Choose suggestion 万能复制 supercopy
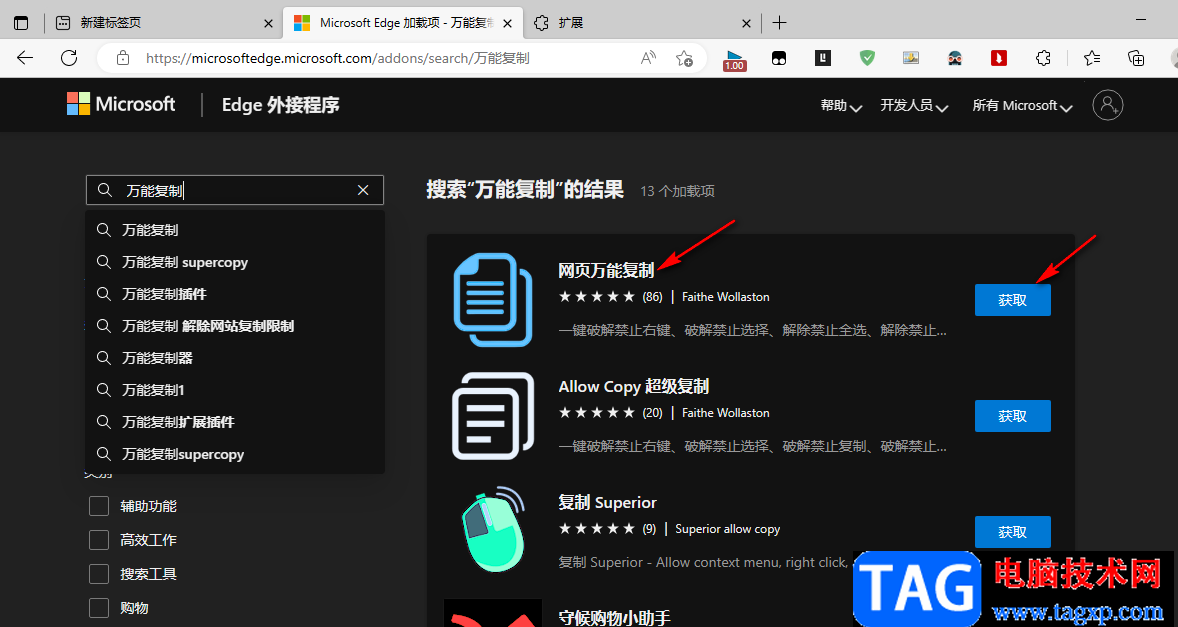The image size is (1178, 627). [235, 262]
